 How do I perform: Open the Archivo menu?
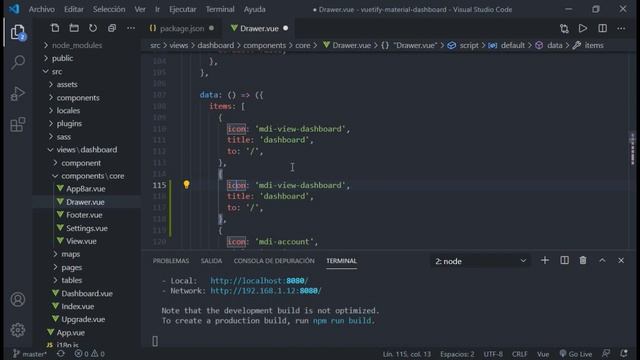pyautogui.click(x=42, y=9)
